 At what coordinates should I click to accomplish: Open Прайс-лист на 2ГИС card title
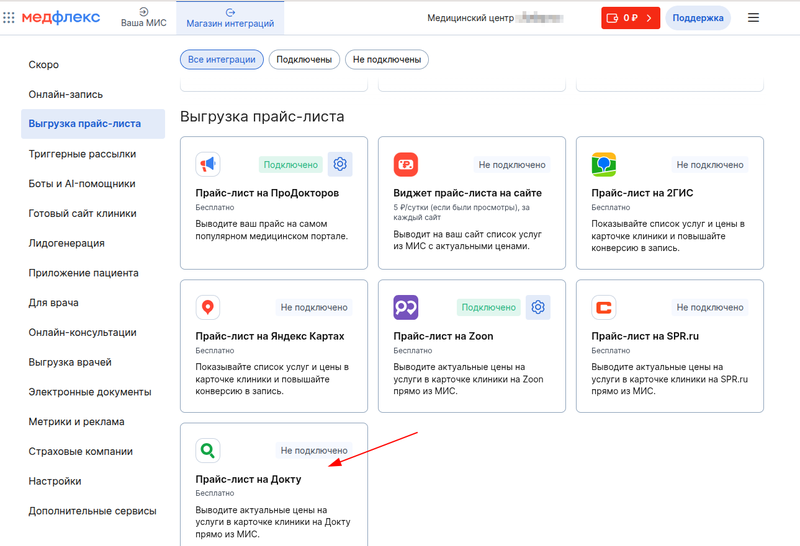[642, 193]
